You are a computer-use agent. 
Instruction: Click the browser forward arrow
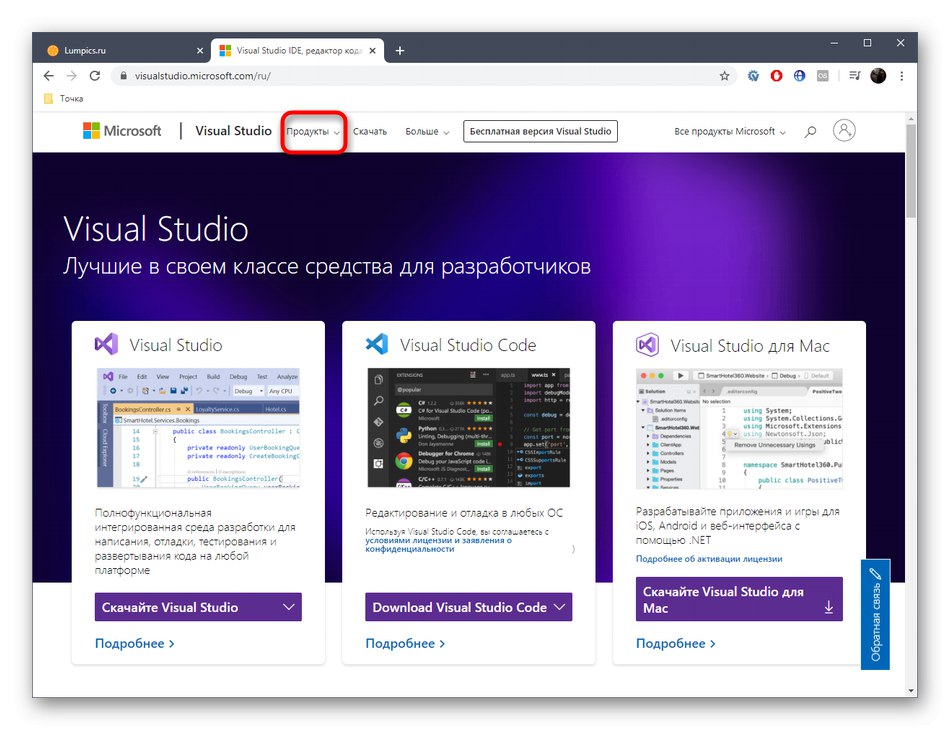71,76
